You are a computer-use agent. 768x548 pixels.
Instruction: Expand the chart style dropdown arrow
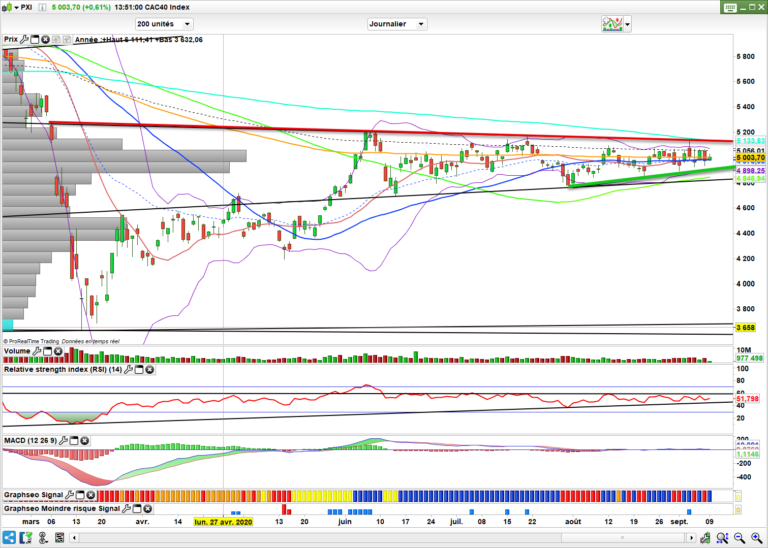tap(627, 23)
